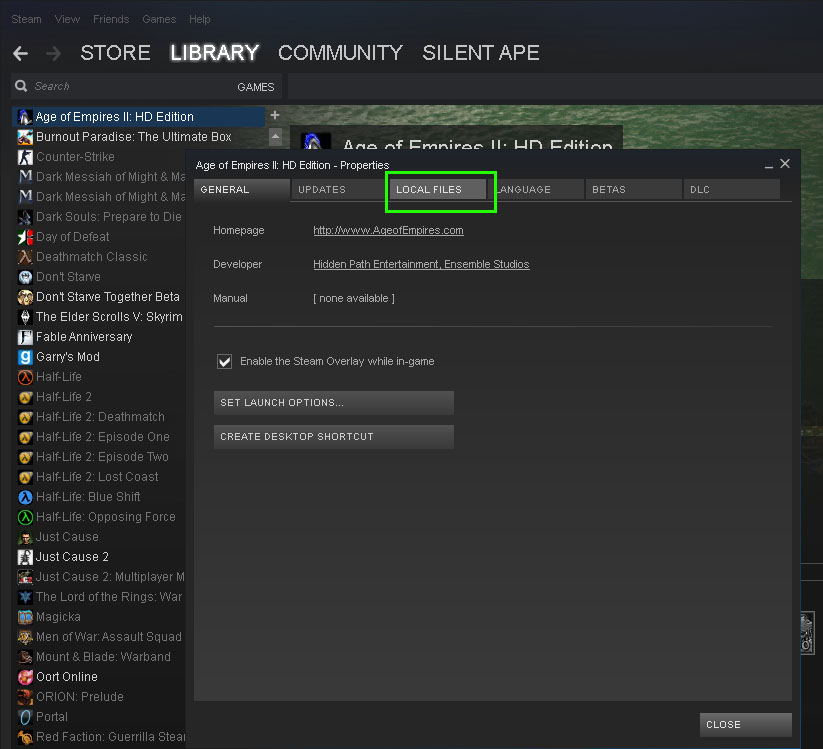823x749 pixels.
Task: Click the Half-Life: Opposing Force icon
Action: click(25, 517)
